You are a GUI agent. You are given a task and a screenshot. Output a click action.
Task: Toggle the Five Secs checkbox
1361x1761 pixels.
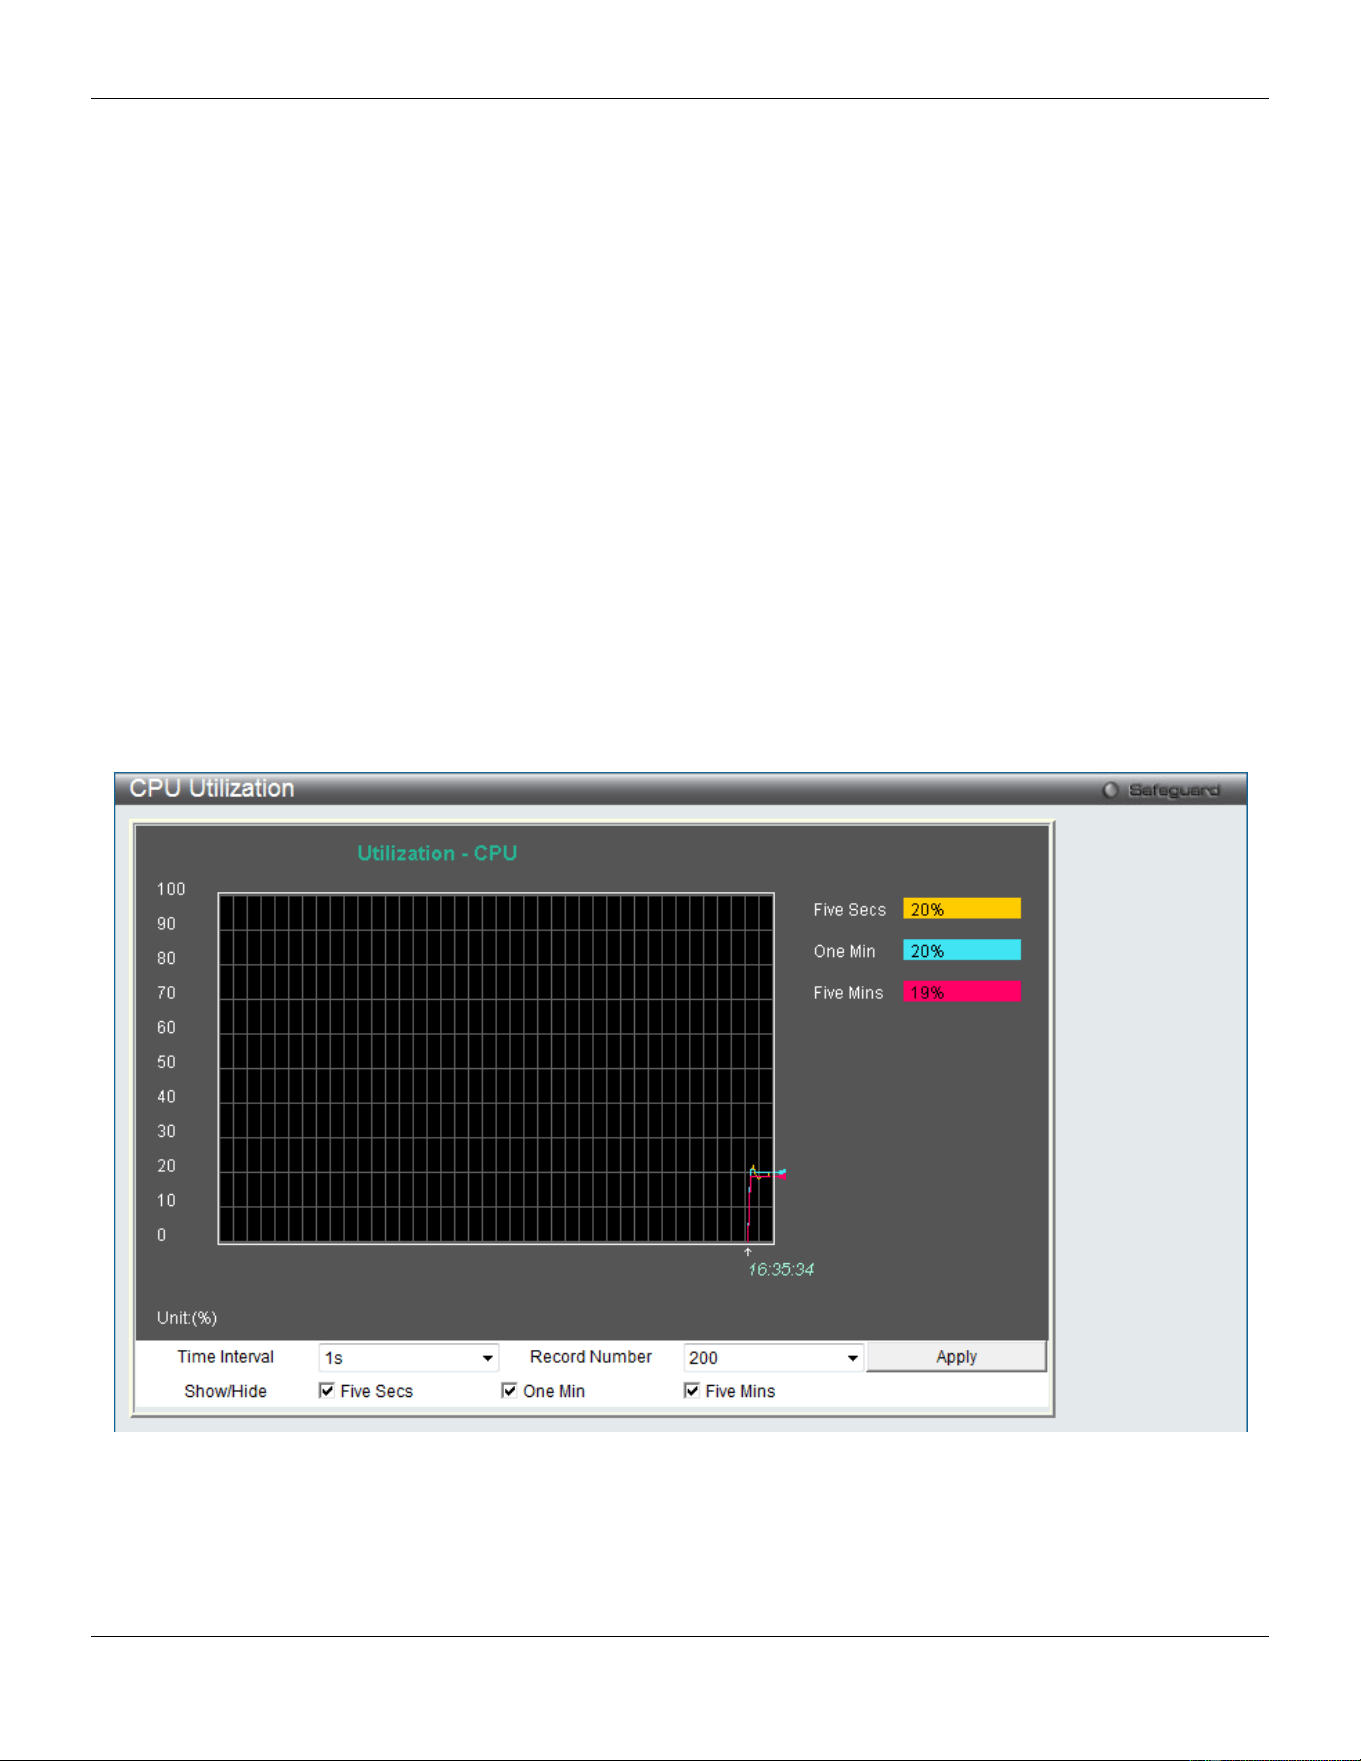tap(326, 1390)
